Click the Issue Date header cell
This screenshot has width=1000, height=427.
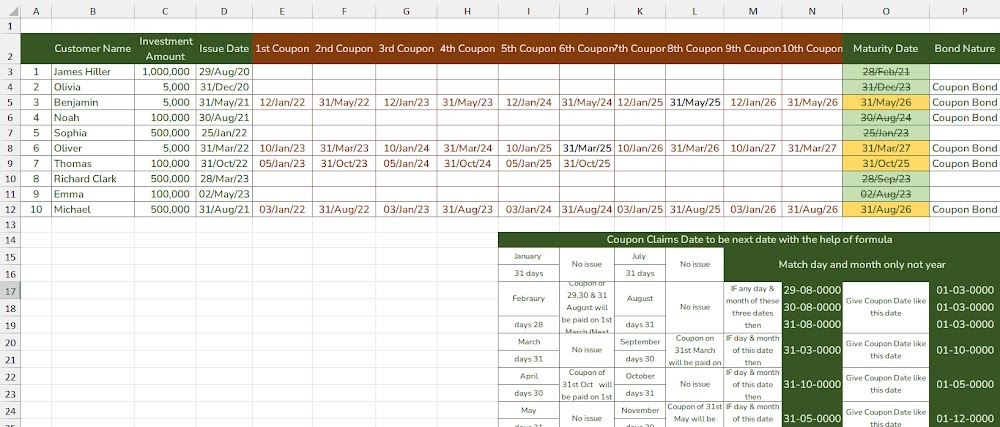224,48
